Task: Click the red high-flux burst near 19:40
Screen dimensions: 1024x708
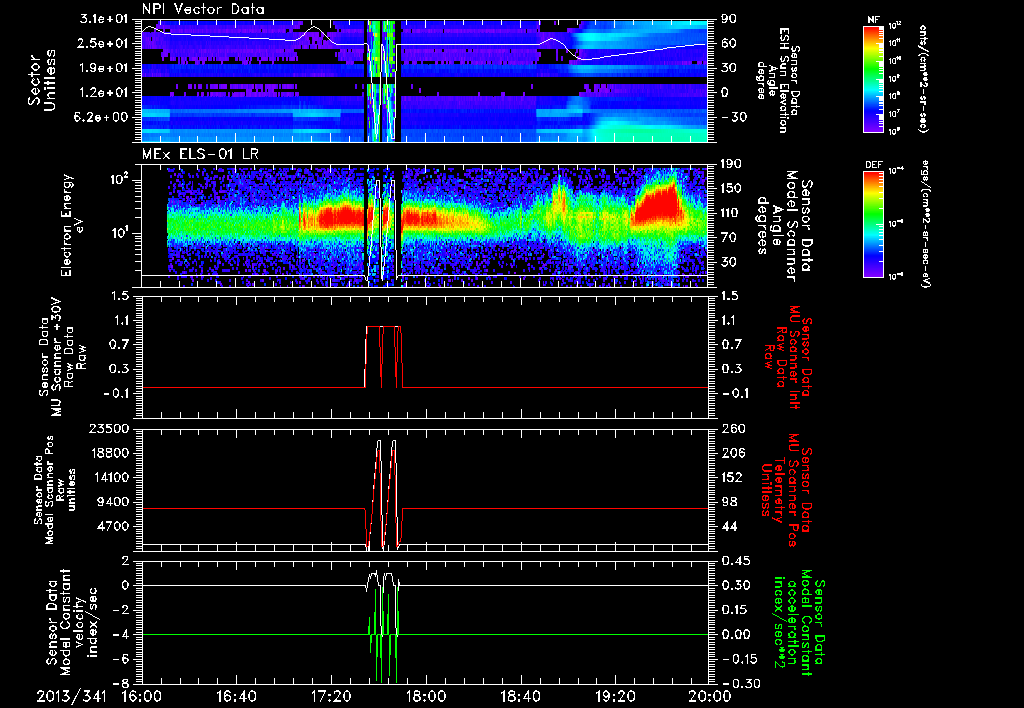Action: 658,202
